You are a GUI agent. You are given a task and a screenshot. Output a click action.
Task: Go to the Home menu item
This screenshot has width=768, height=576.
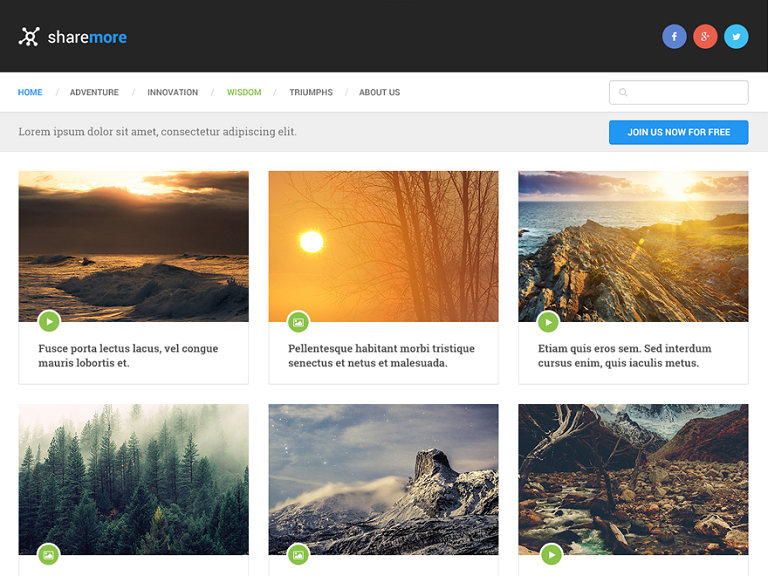tap(30, 92)
